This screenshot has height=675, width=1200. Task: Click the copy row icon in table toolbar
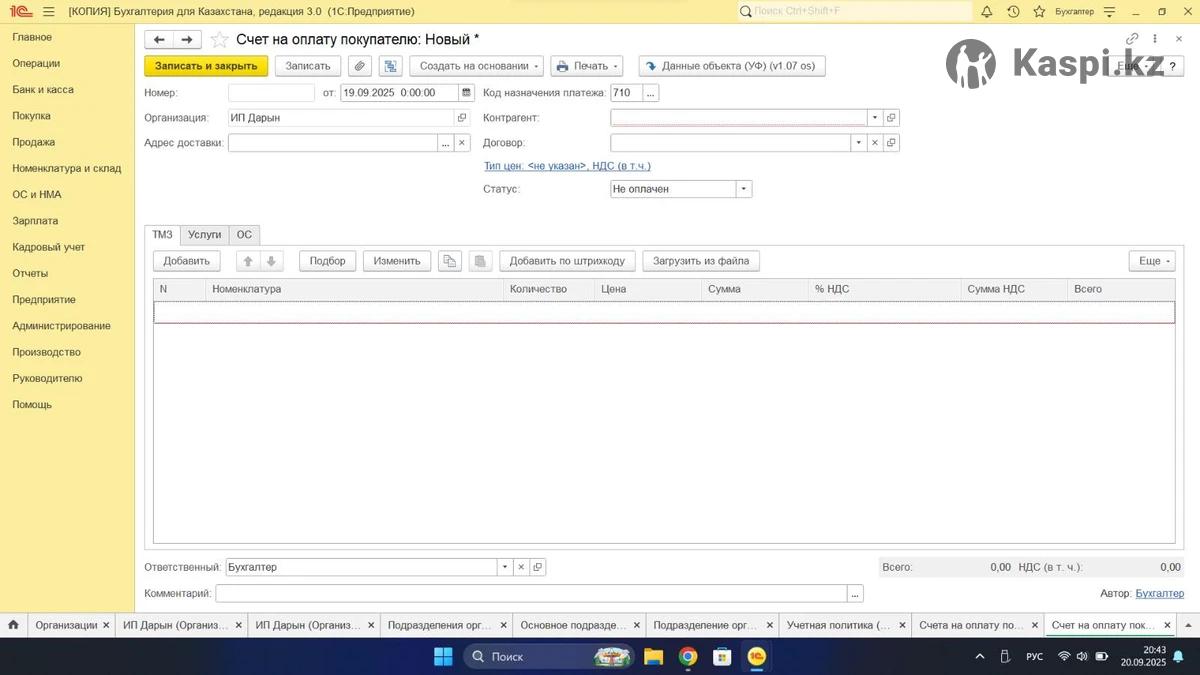pos(450,261)
